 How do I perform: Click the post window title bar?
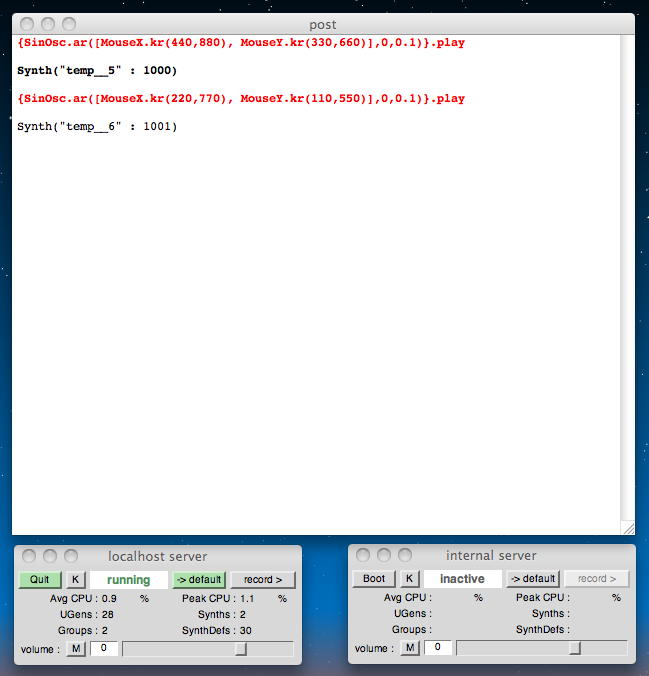pyautogui.click(x=323, y=24)
